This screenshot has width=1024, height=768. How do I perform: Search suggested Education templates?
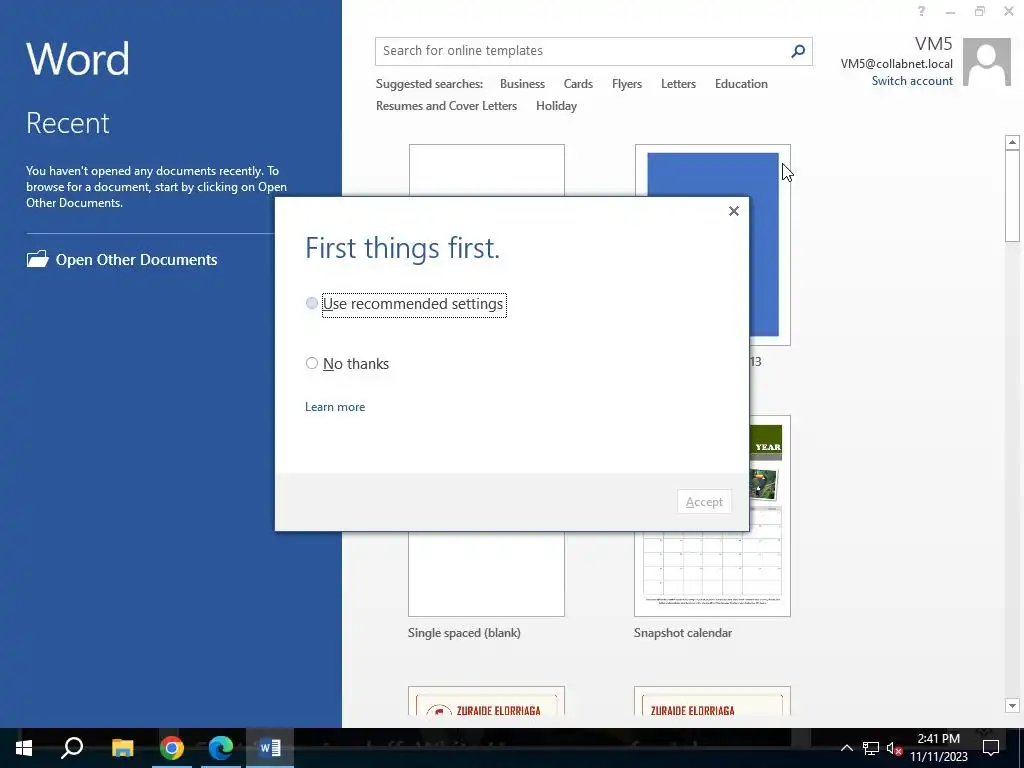pos(741,84)
